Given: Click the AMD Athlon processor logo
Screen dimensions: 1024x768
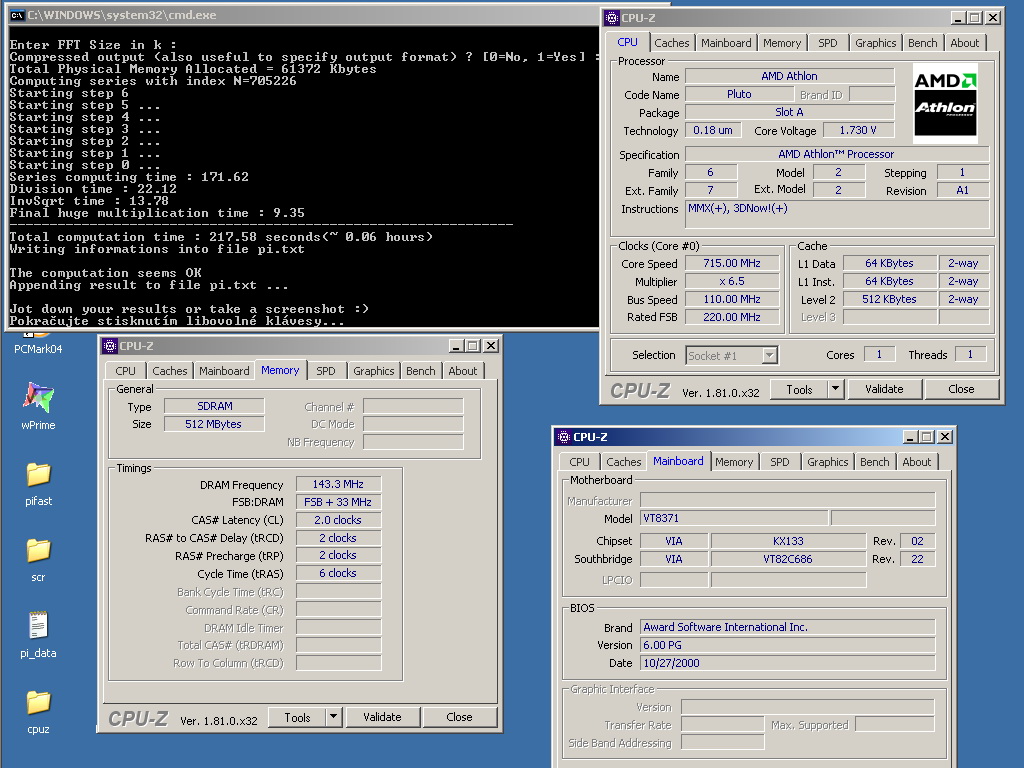Looking at the screenshot, I should click(x=944, y=103).
